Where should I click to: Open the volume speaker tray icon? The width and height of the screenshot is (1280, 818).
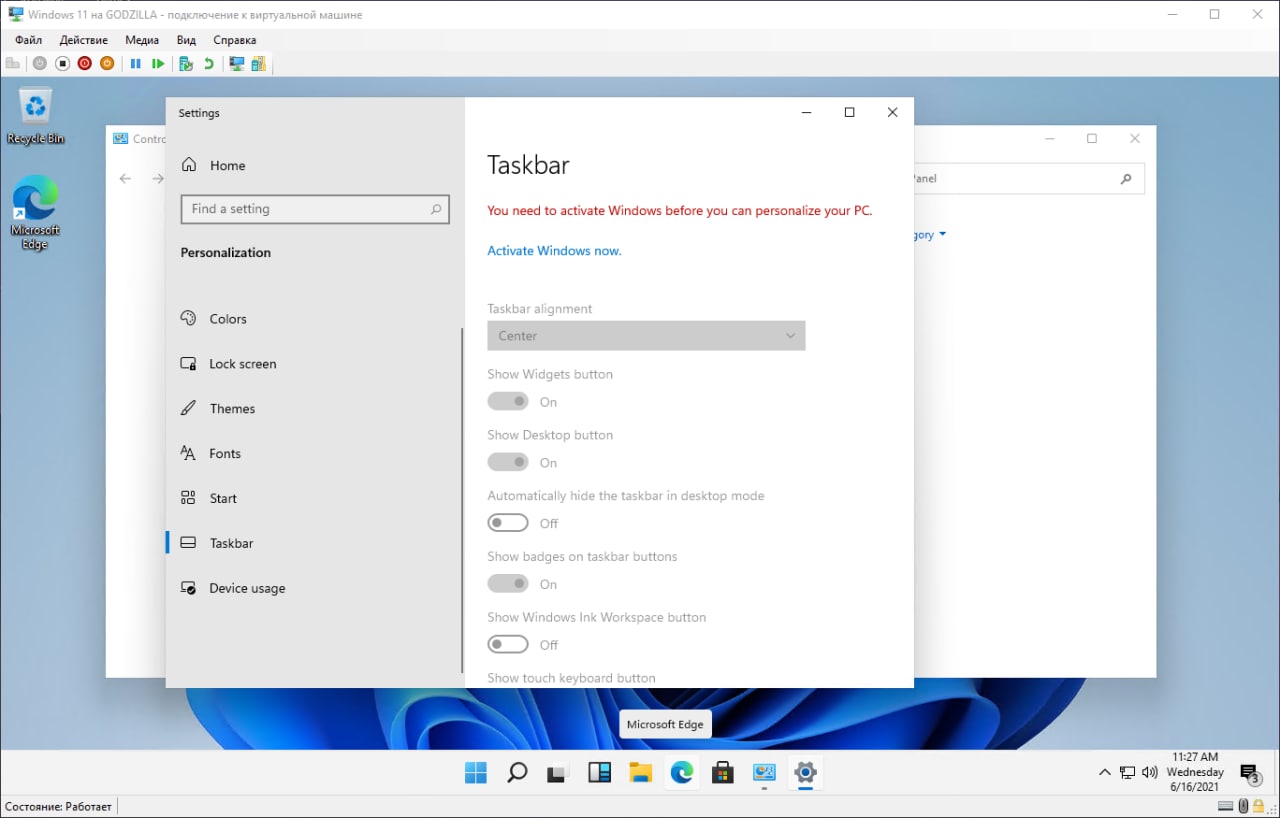pos(1149,773)
